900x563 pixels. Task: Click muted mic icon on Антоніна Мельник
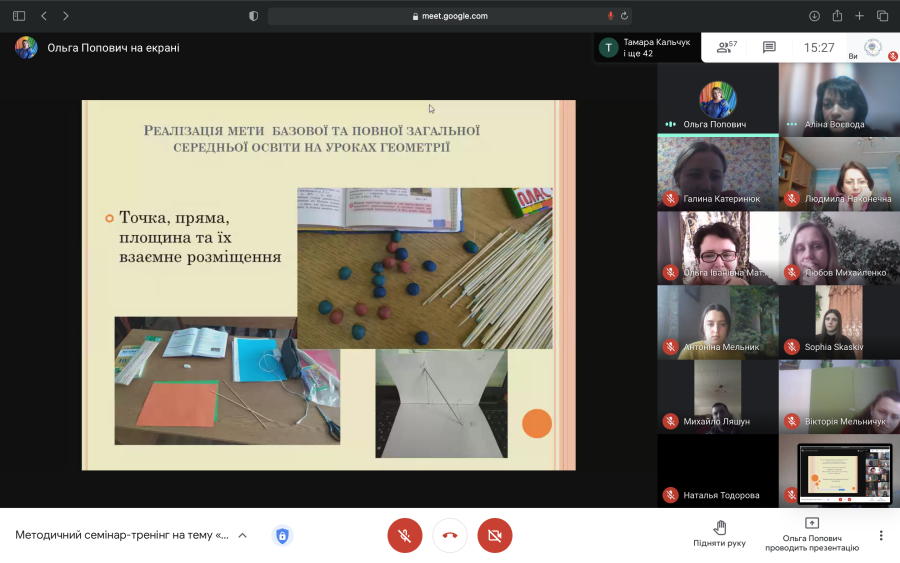670,347
